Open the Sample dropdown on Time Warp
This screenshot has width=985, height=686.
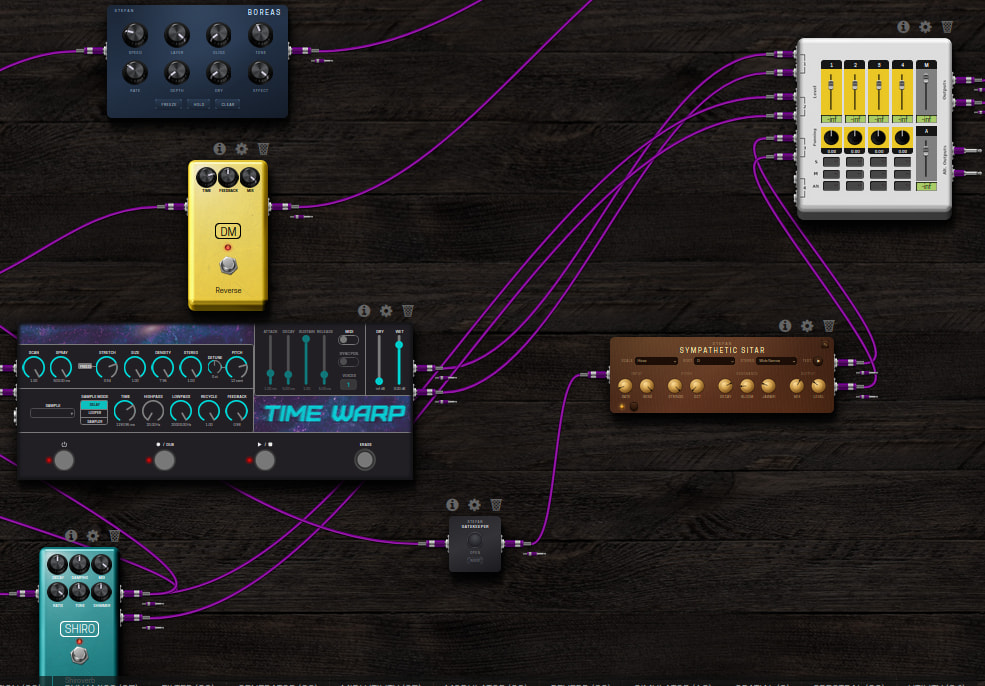tap(52, 413)
